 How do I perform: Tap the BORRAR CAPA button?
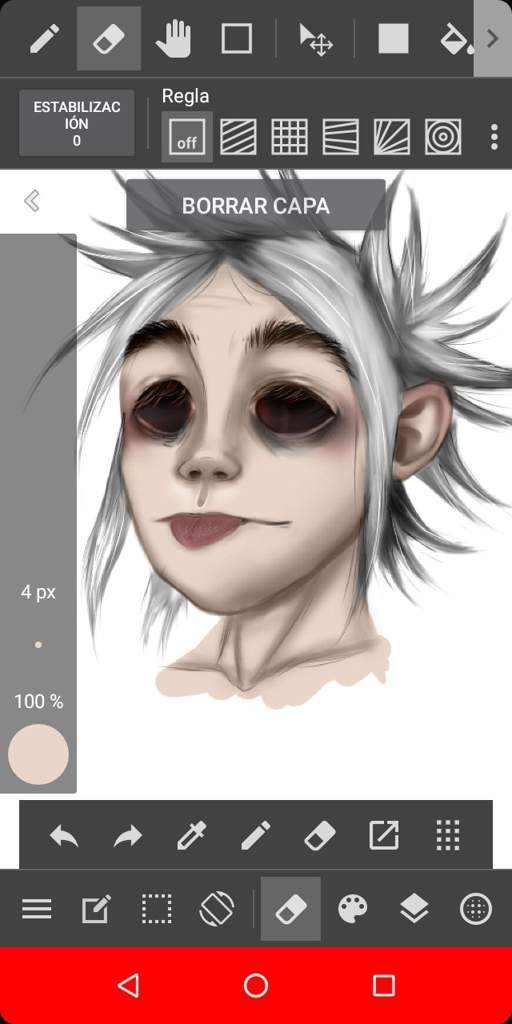(x=255, y=206)
